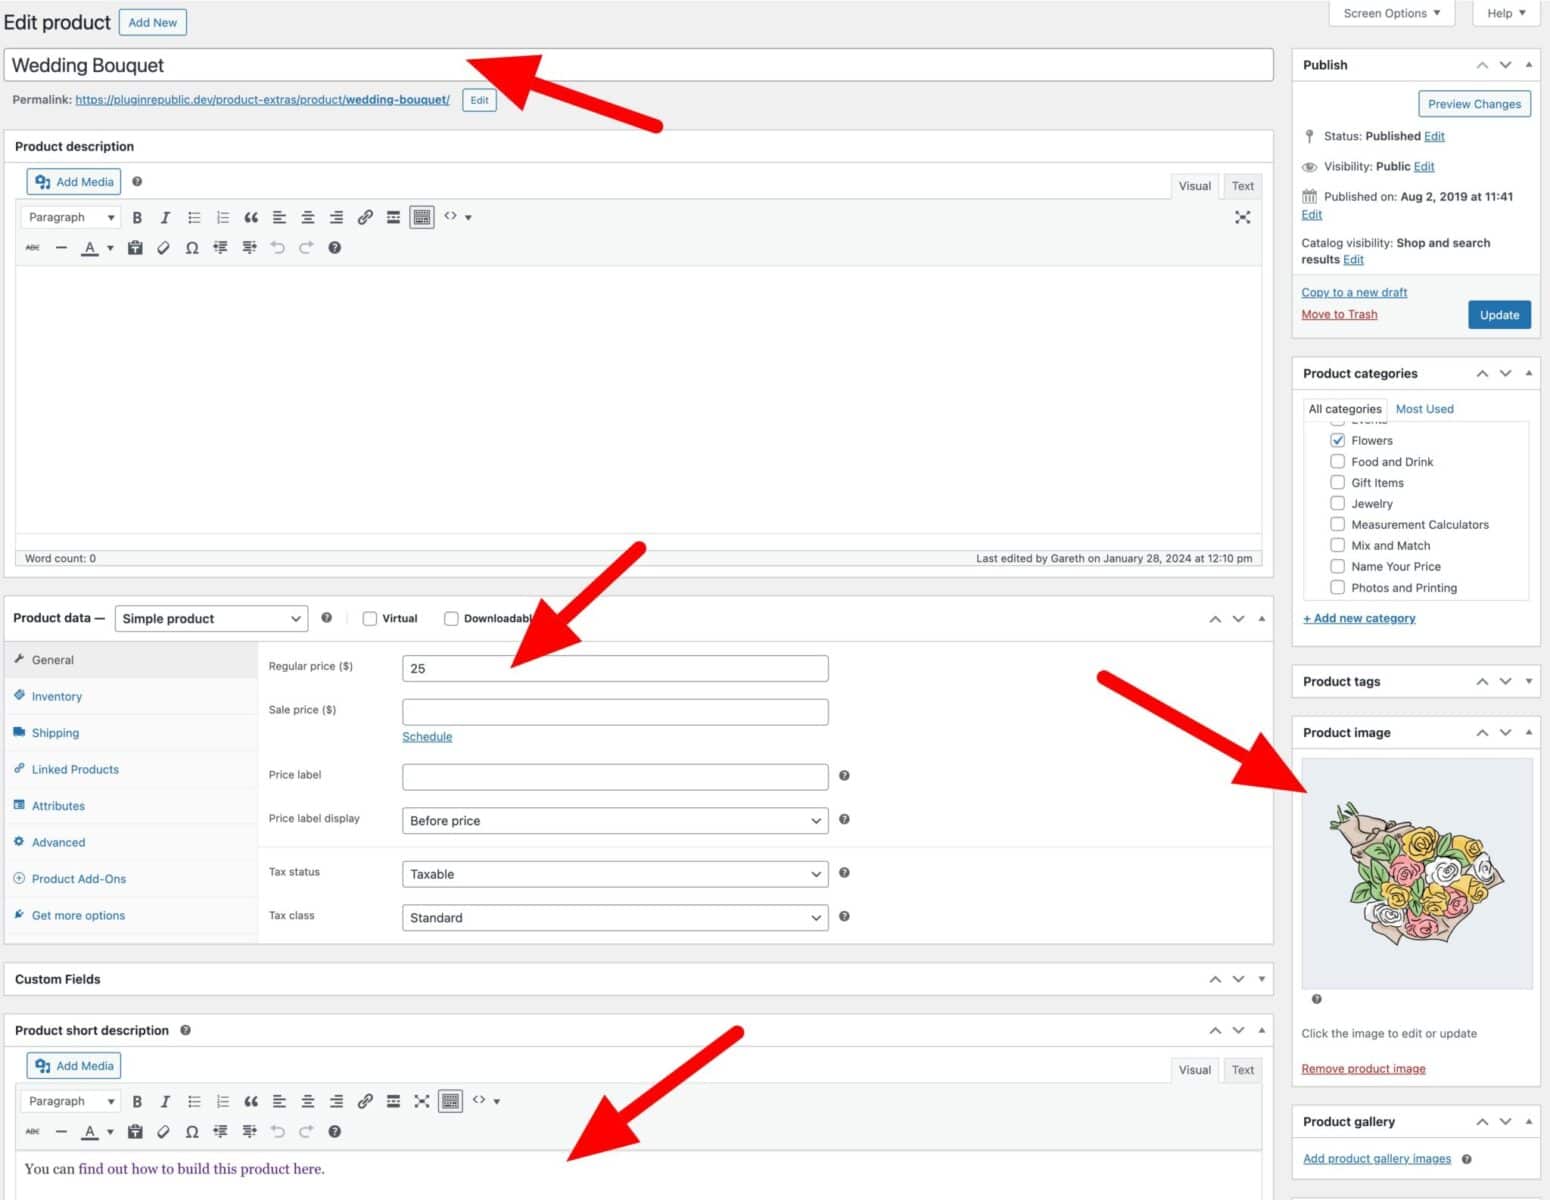Click Move to Trash link
This screenshot has width=1550, height=1200.
(x=1339, y=314)
